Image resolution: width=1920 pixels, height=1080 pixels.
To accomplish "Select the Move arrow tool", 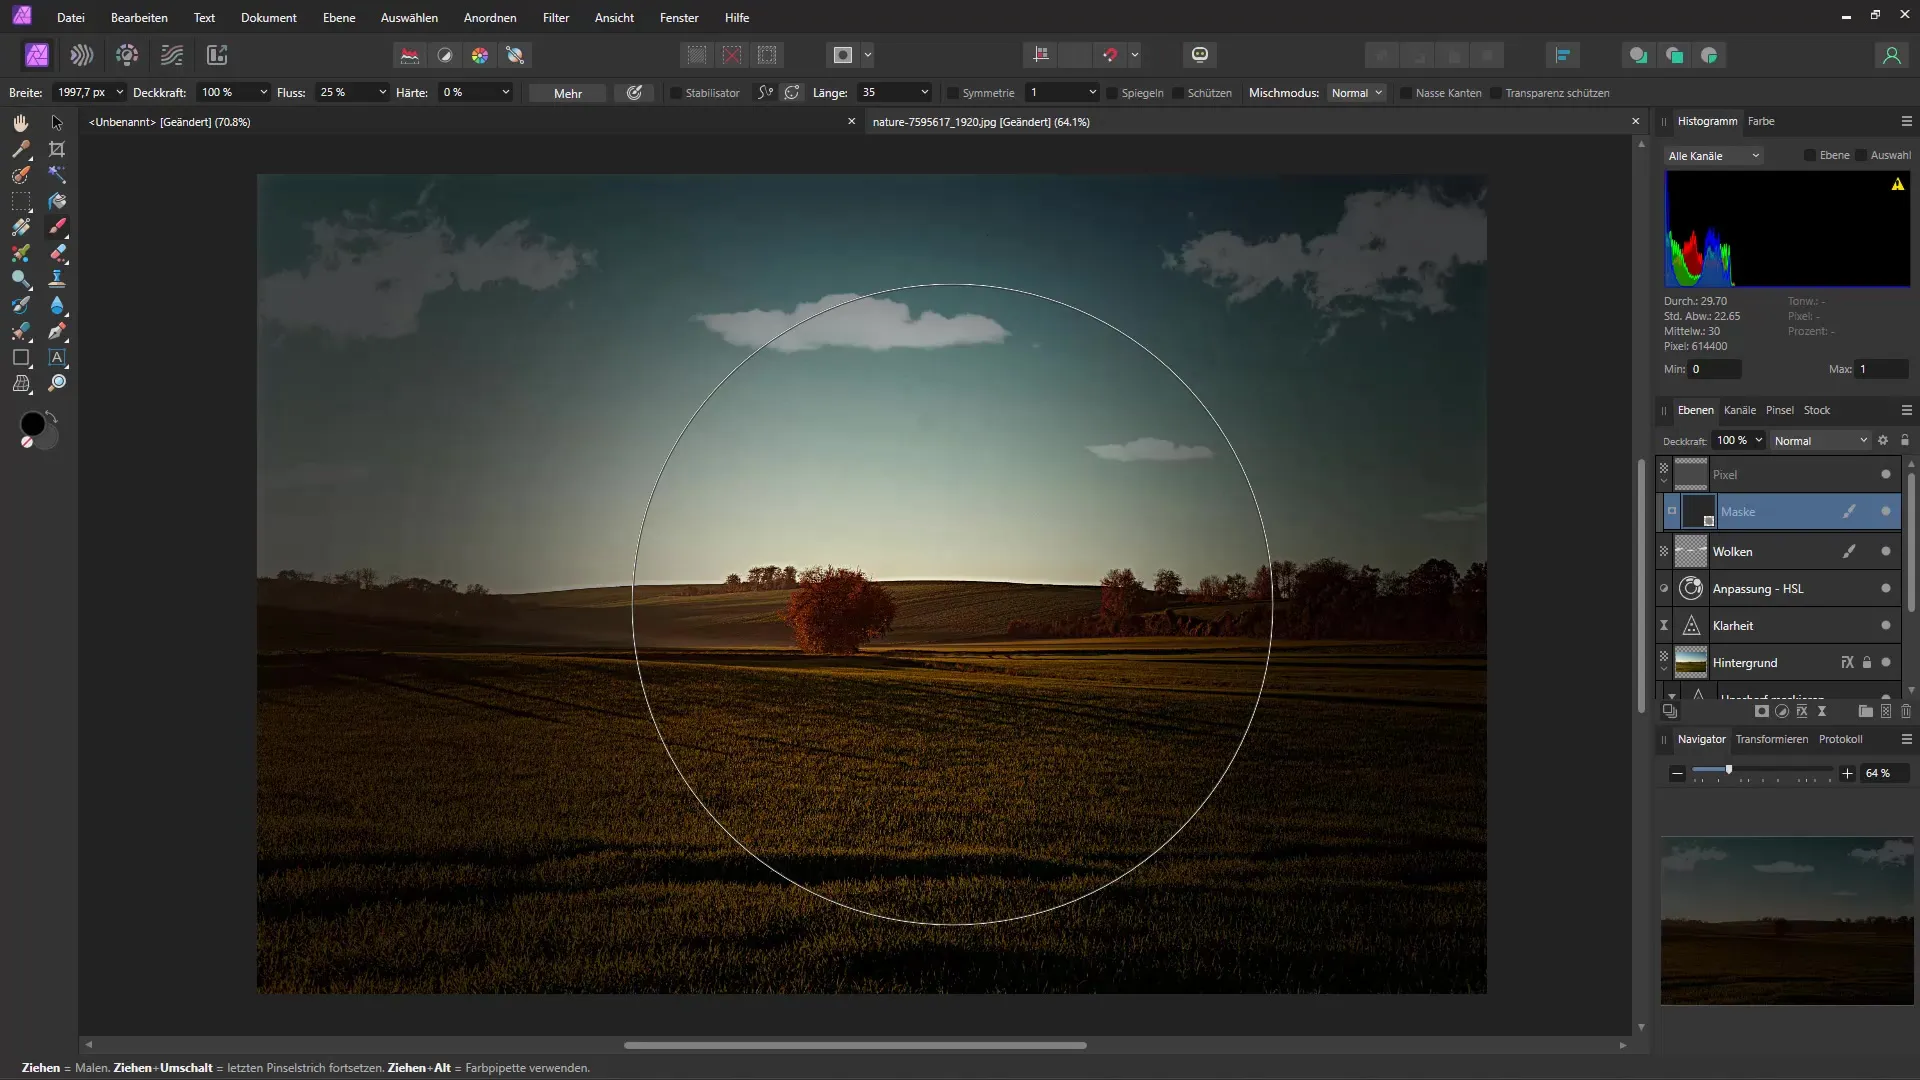I will 57,123.
